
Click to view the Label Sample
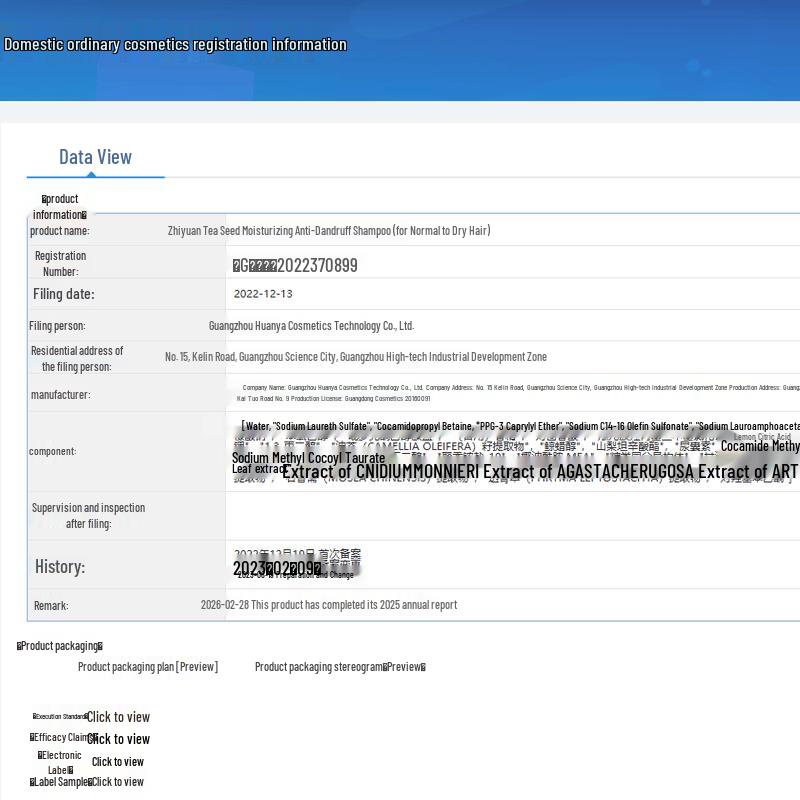click(x=118, y=782)
